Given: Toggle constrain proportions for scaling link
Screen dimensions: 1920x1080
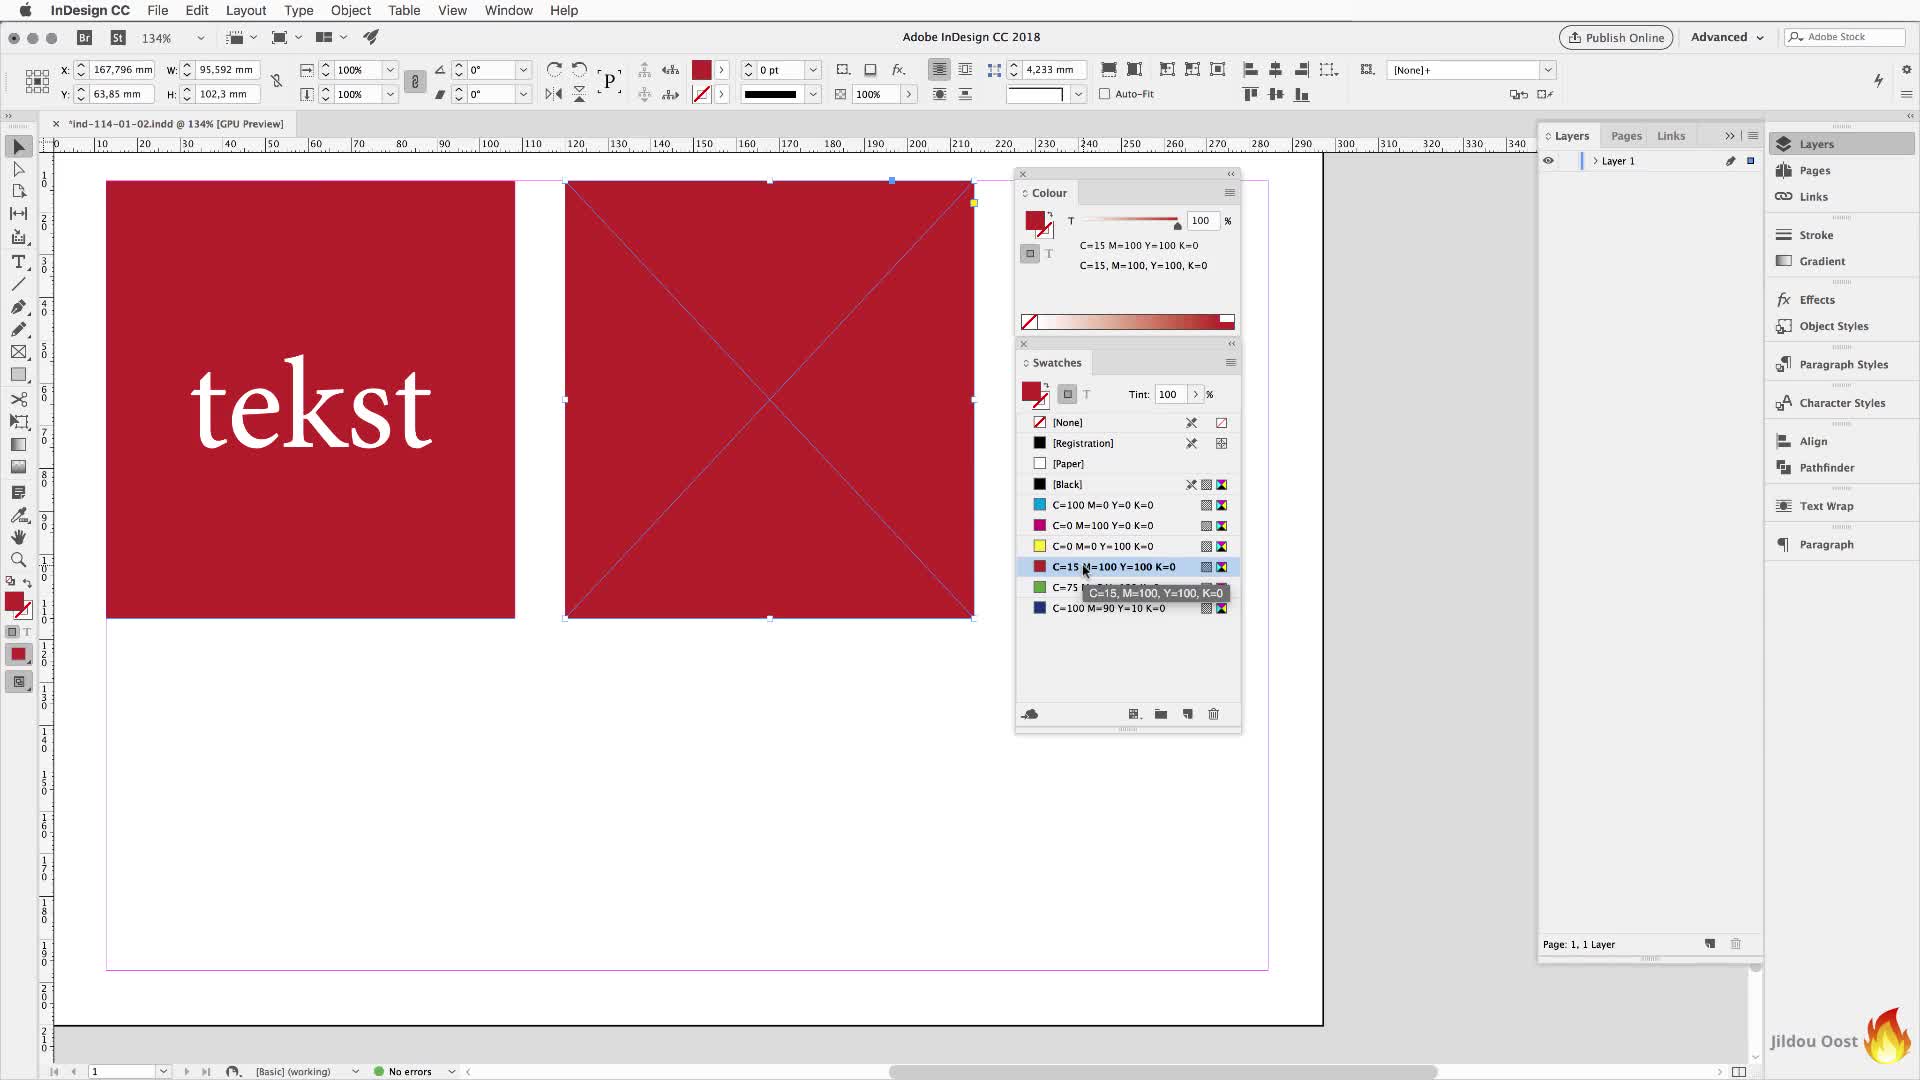Looking at the screenshot, I should click(x=415, y=82).
